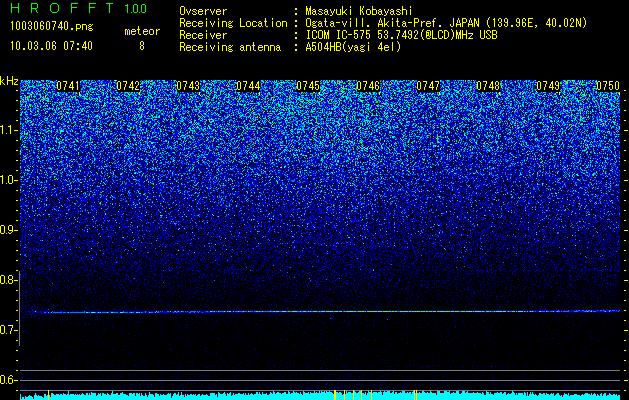
Task: Click the Receiver label
Action: pos(203,35)
